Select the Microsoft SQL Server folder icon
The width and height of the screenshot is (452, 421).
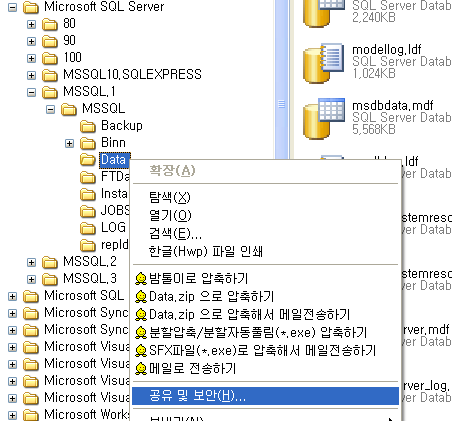[x=31, y=7]
